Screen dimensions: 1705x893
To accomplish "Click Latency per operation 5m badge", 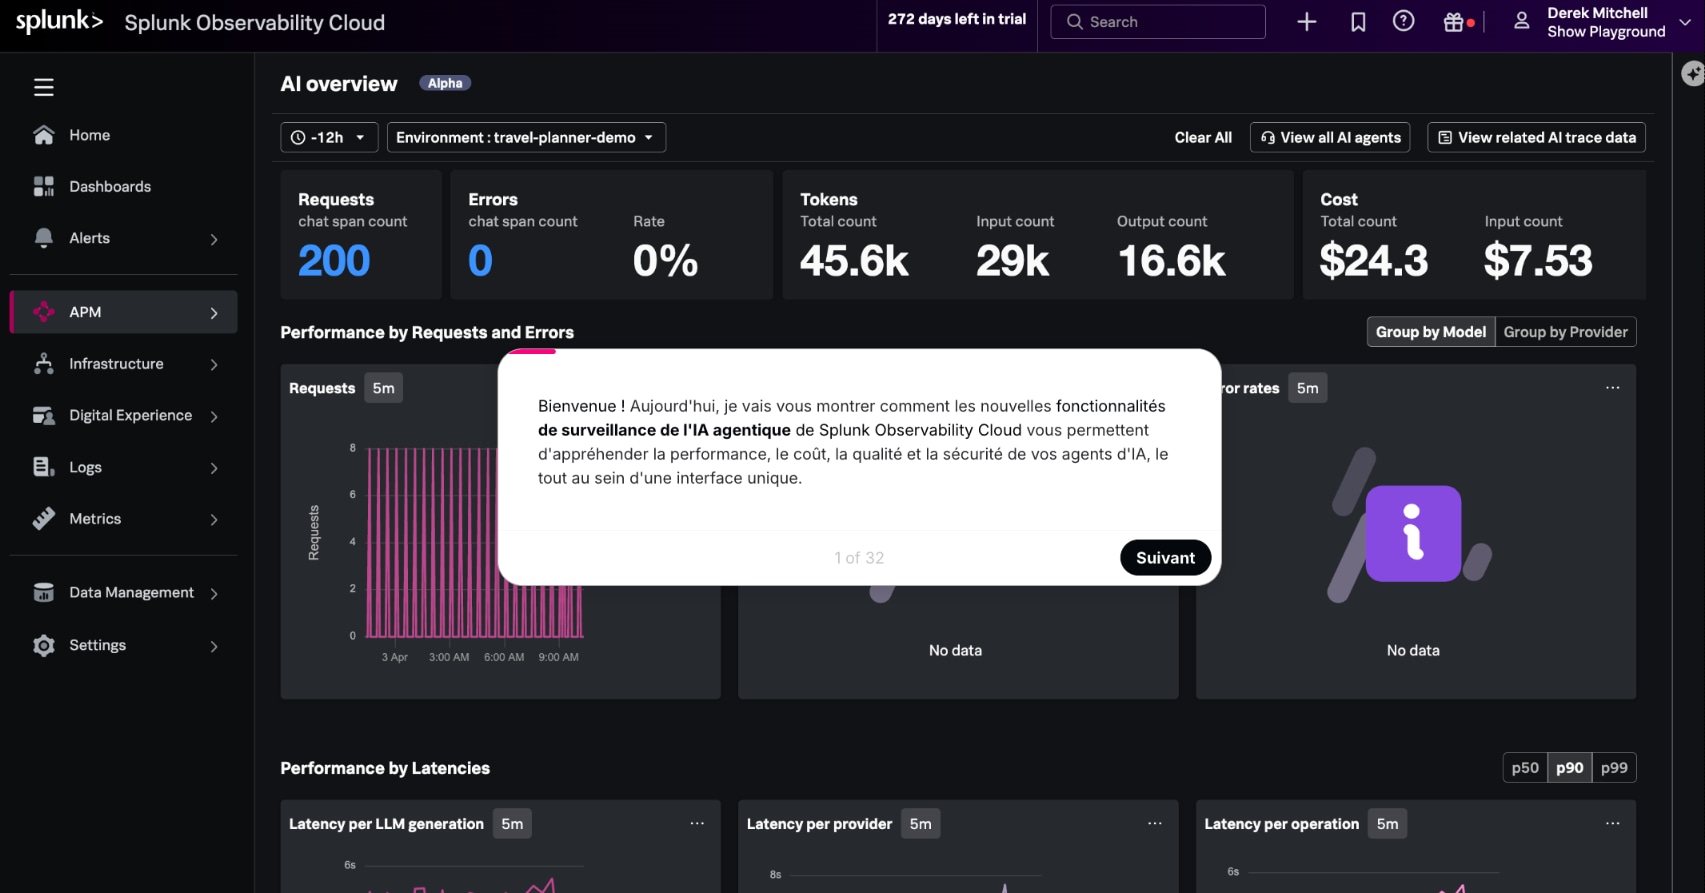I will (1388, 824).
